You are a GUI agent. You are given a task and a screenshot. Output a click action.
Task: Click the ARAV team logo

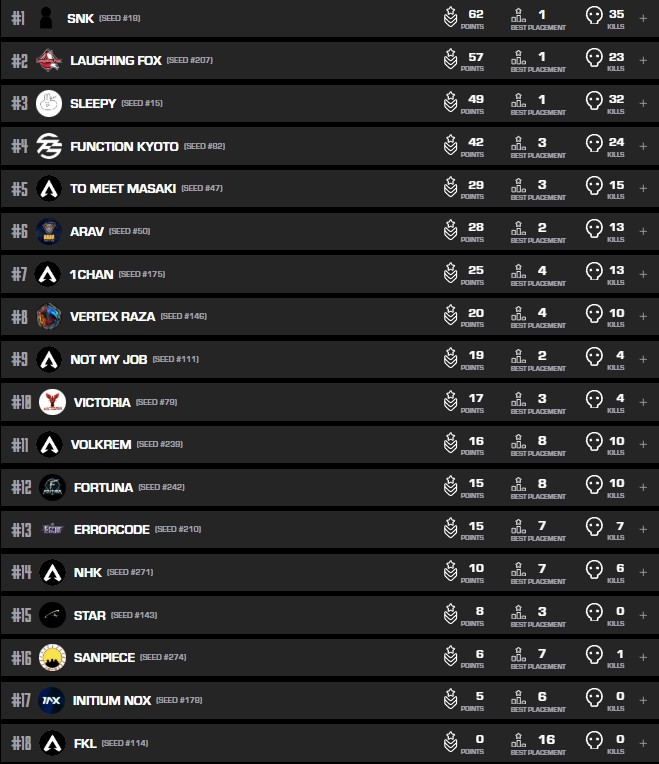coord(49,231)
